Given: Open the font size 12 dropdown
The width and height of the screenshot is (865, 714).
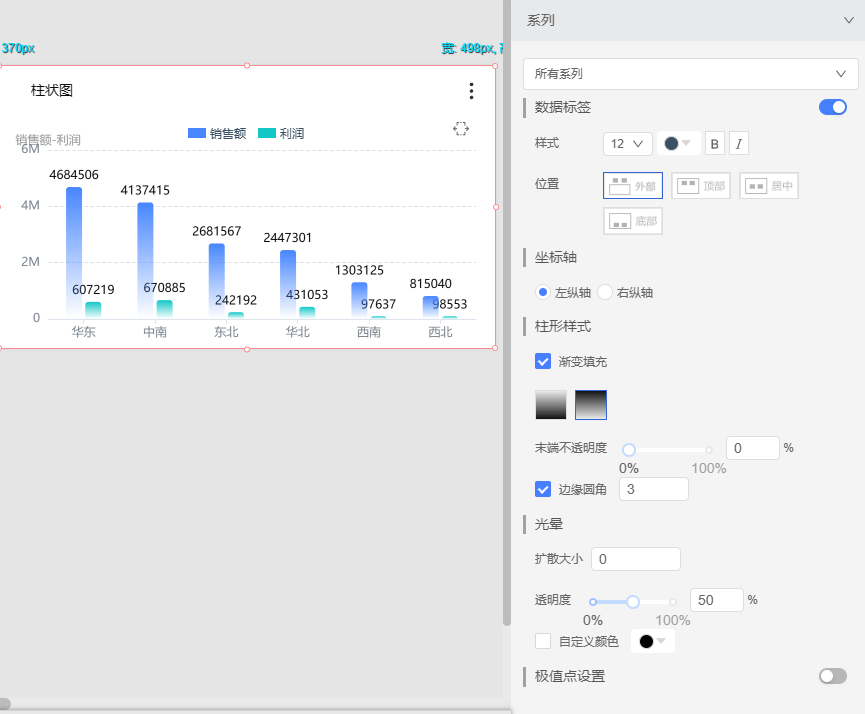Looking at the screenshot, I should (627, 144).
